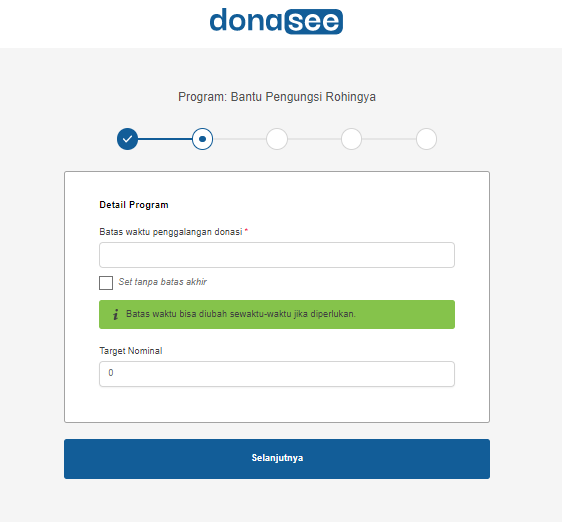This screenshot has height=522, width=562.
Task: Click the blue progress line between steps
Action: tap(165, 139)
